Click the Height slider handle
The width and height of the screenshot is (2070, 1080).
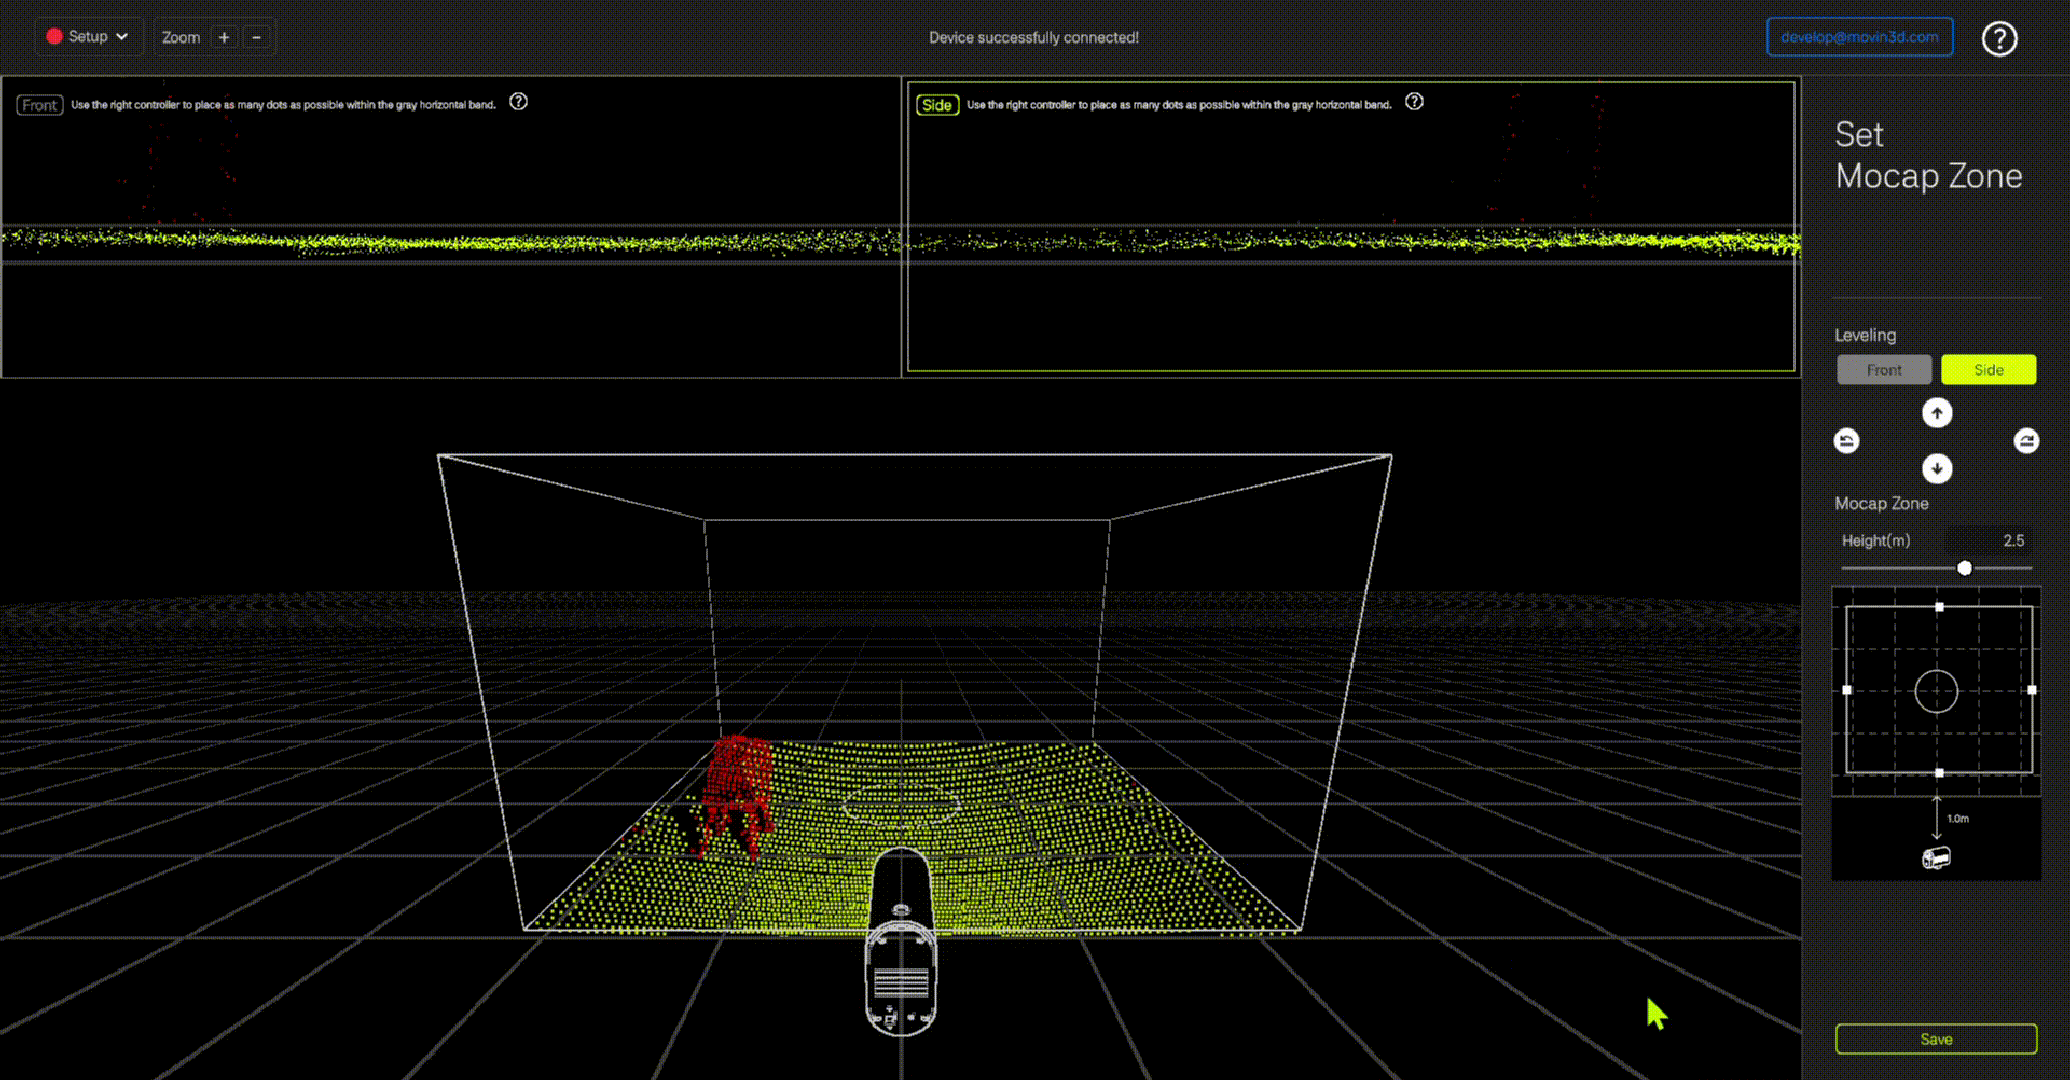(x=1964, y=568)
